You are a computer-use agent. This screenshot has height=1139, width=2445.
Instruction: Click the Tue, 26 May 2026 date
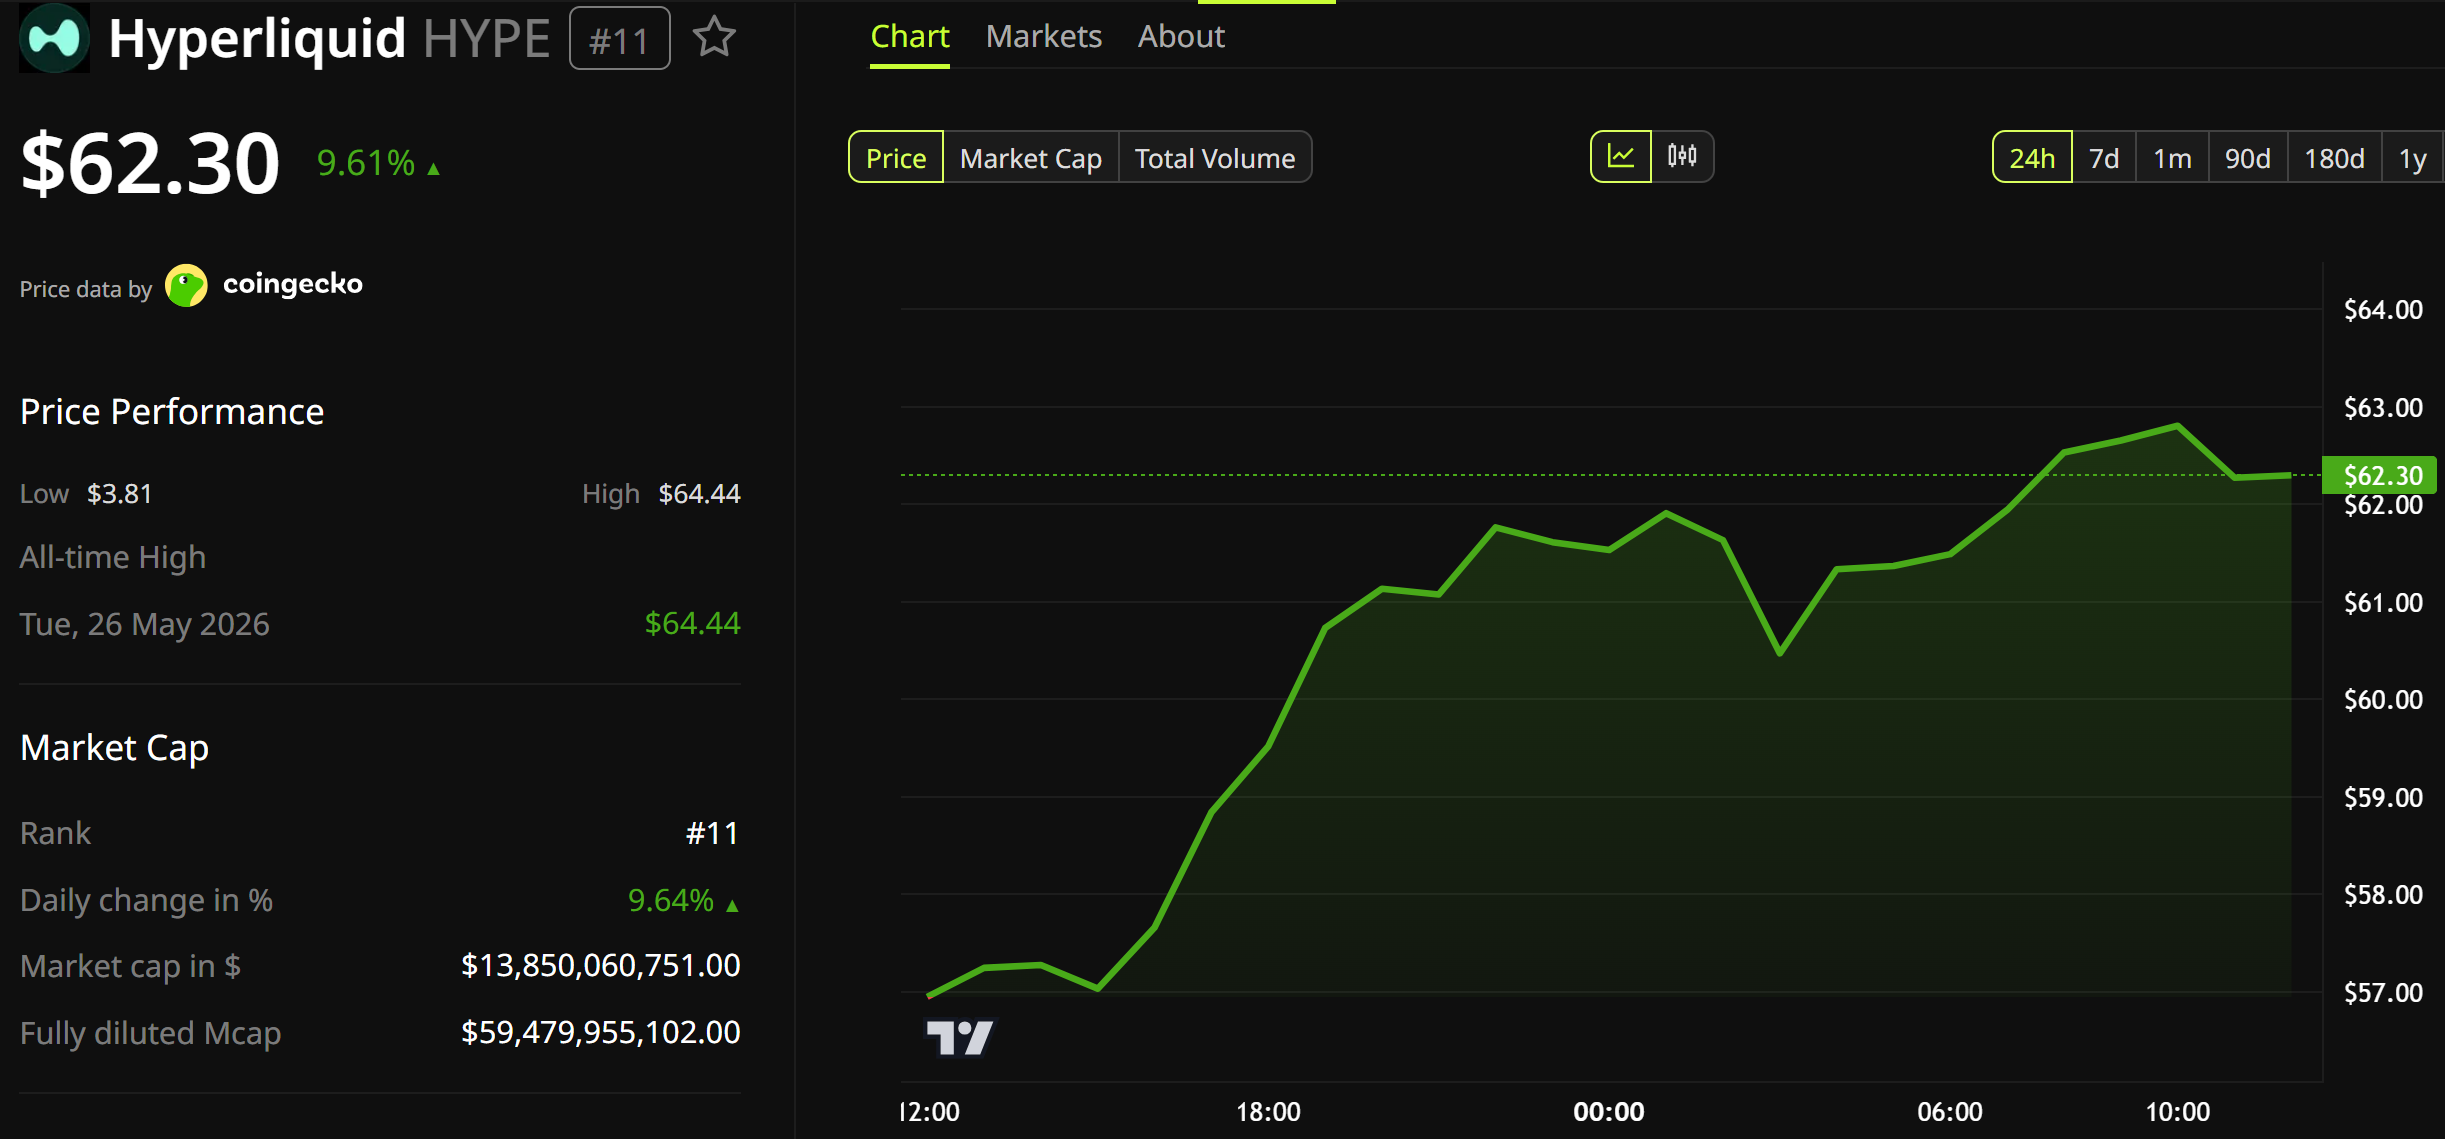tap(145, 624)
